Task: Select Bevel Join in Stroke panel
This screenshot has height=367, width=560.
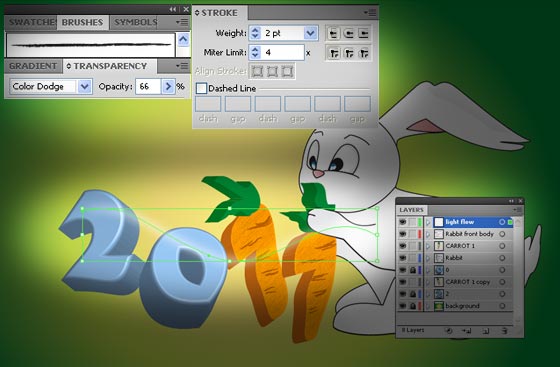Action: point(364,53)
